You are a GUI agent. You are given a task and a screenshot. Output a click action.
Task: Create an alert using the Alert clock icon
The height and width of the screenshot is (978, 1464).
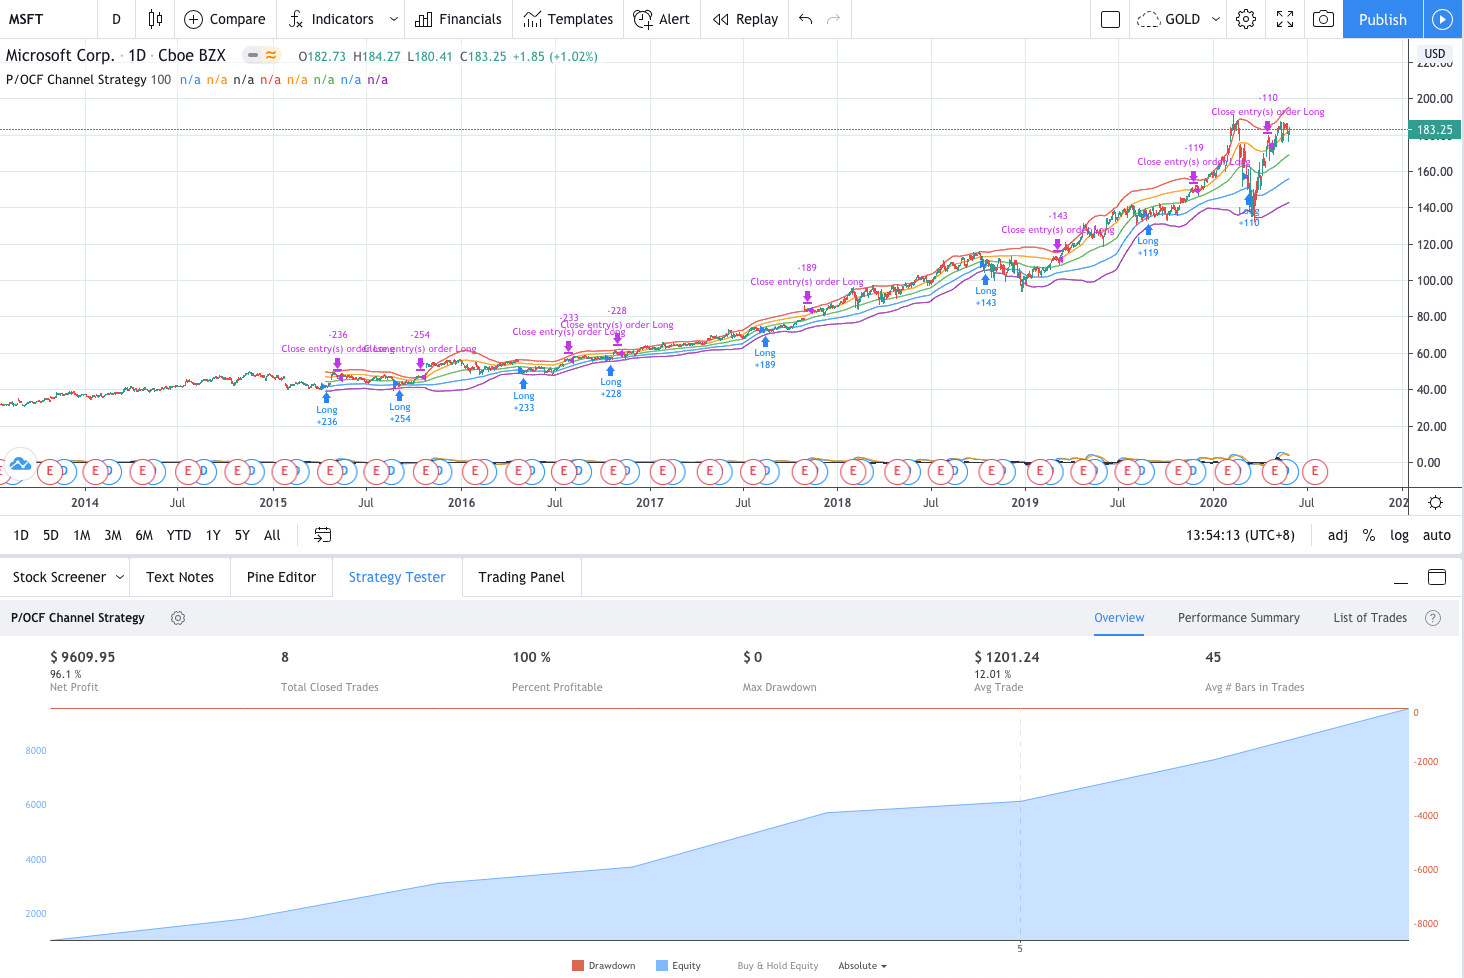(x=661, y=19)
